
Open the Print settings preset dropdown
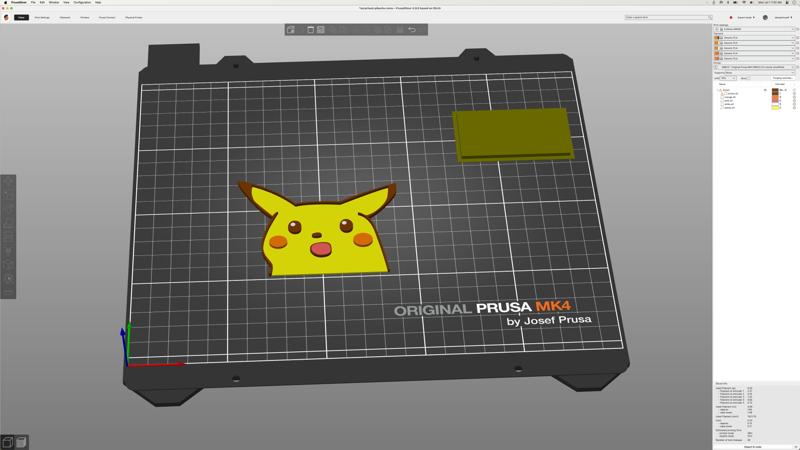click(755, 29)
